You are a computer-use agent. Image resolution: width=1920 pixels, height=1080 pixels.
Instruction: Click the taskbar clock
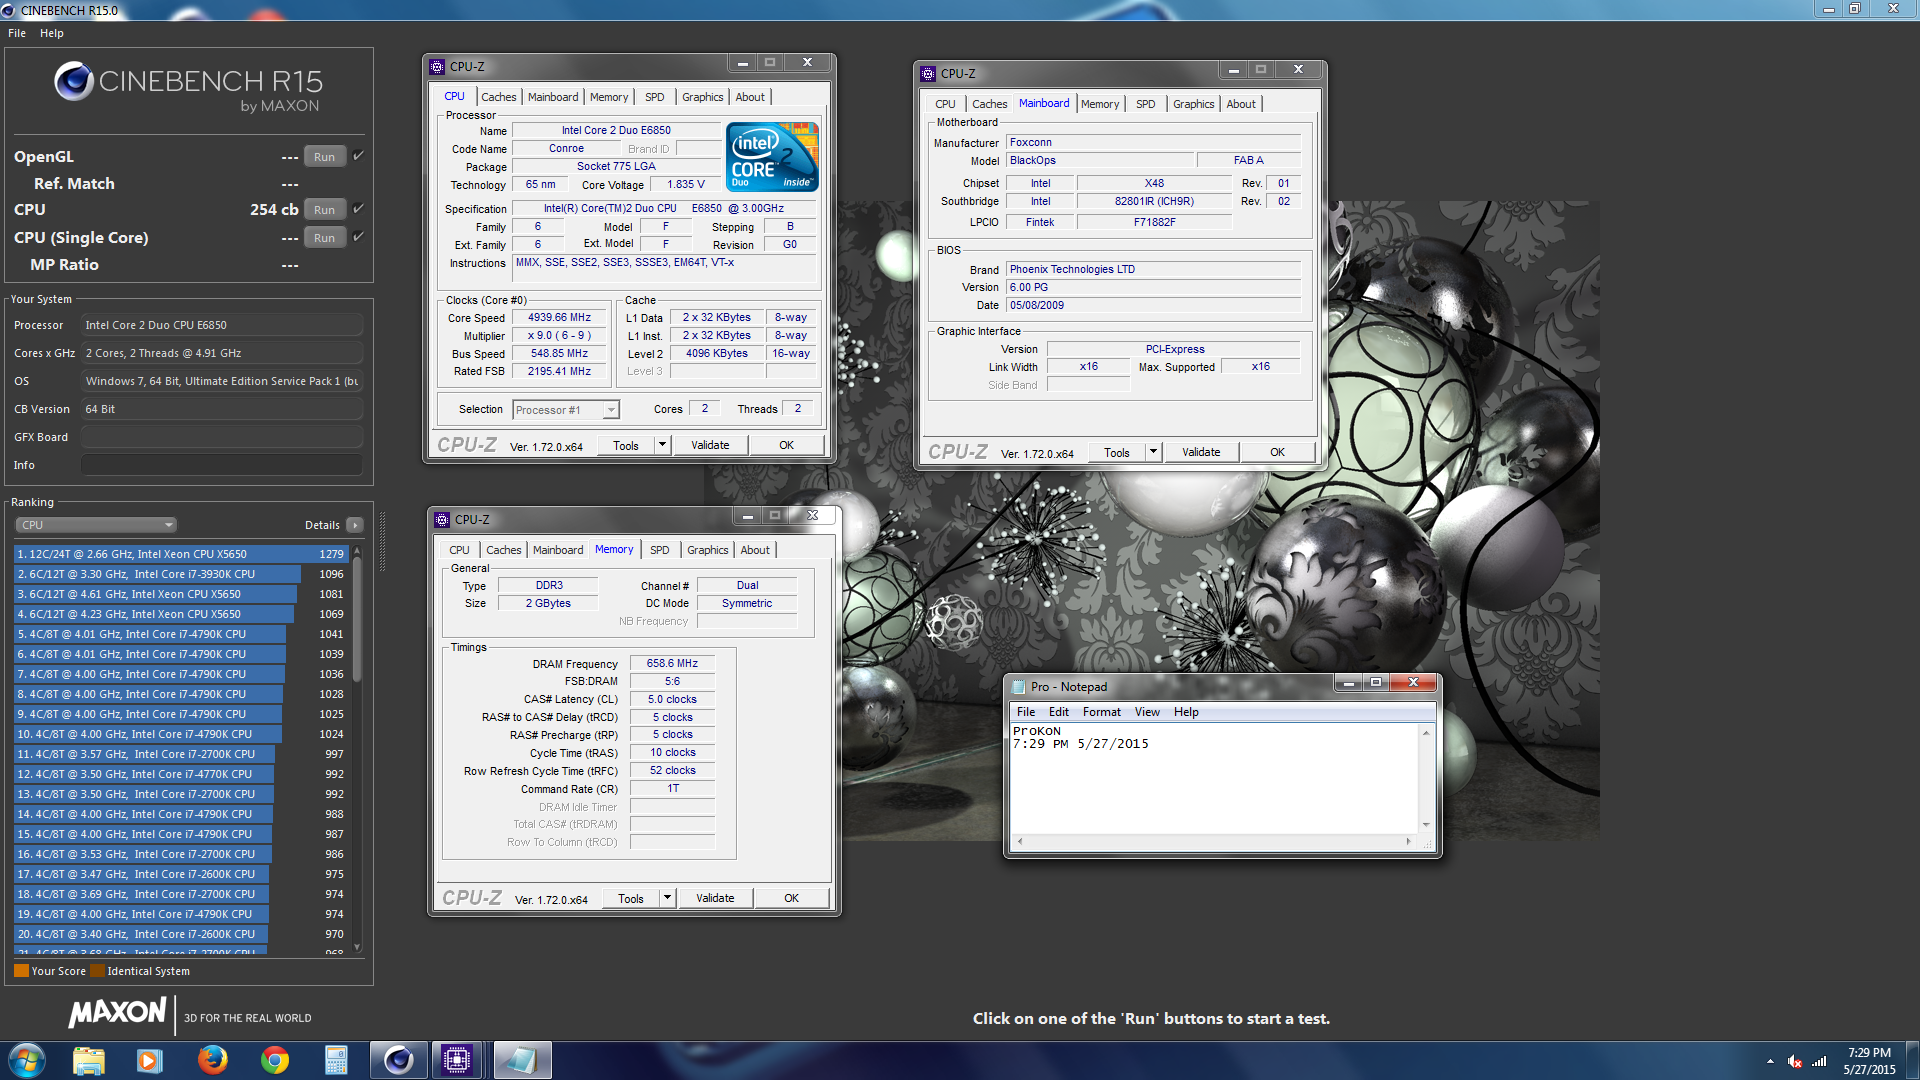(x=1869, y=1061)
